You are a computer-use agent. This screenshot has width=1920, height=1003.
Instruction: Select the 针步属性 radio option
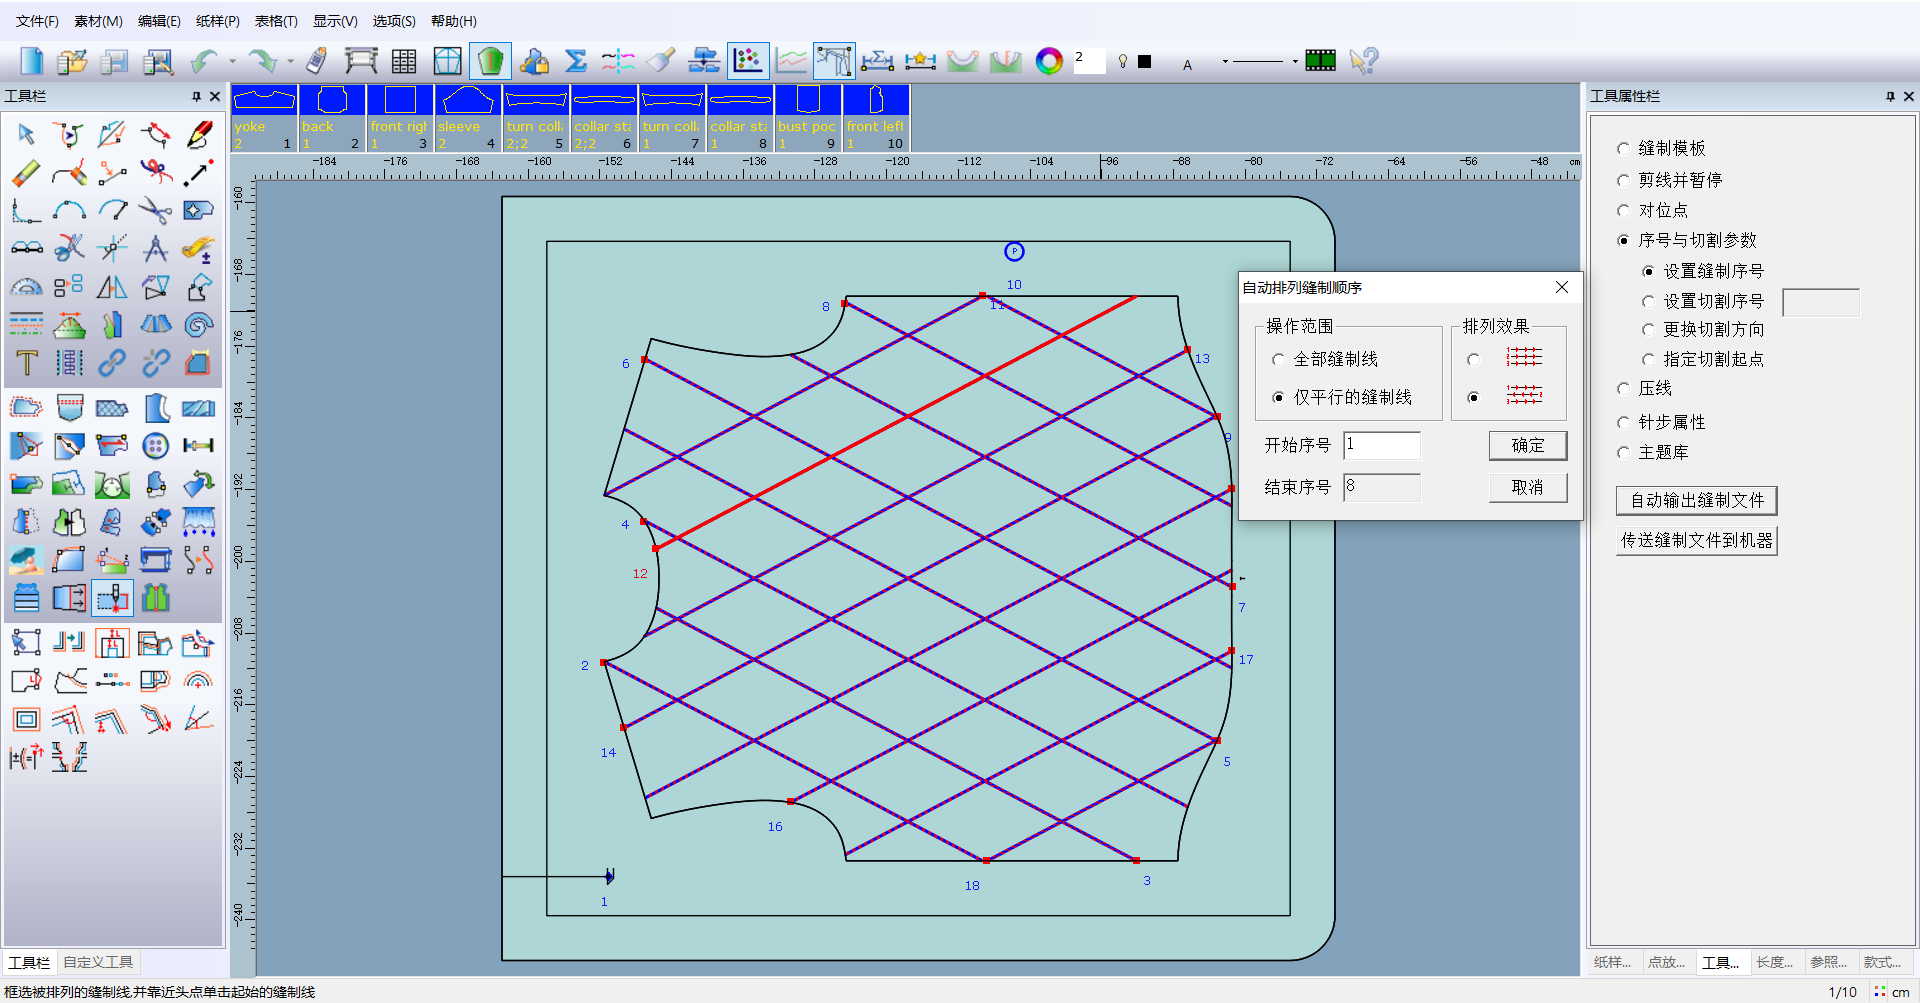click(1624, 422)
